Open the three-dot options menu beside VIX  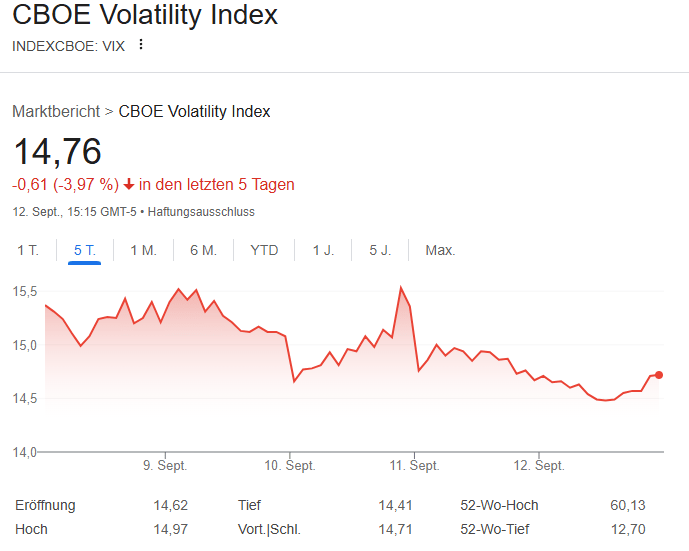point(141,45)
